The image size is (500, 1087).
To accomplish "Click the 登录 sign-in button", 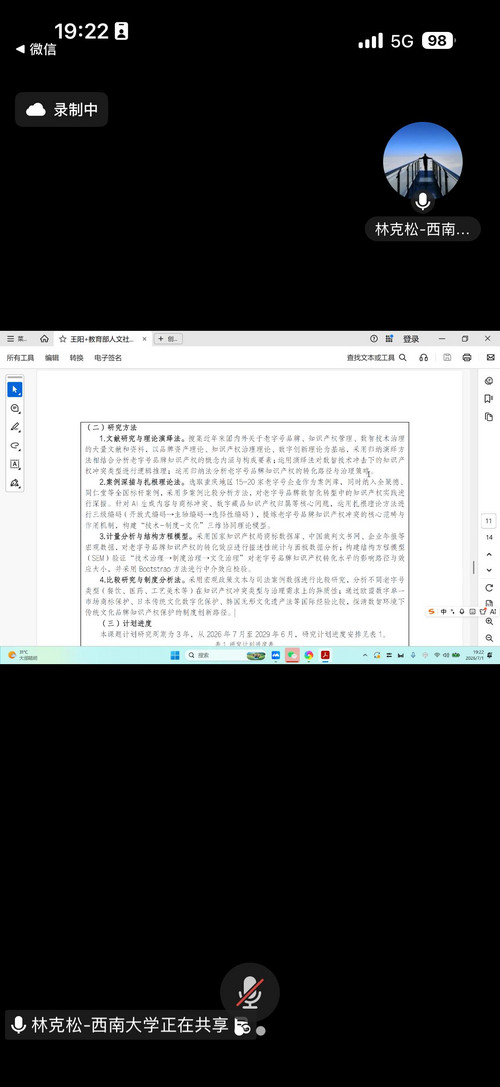I will tap(411, 339).
